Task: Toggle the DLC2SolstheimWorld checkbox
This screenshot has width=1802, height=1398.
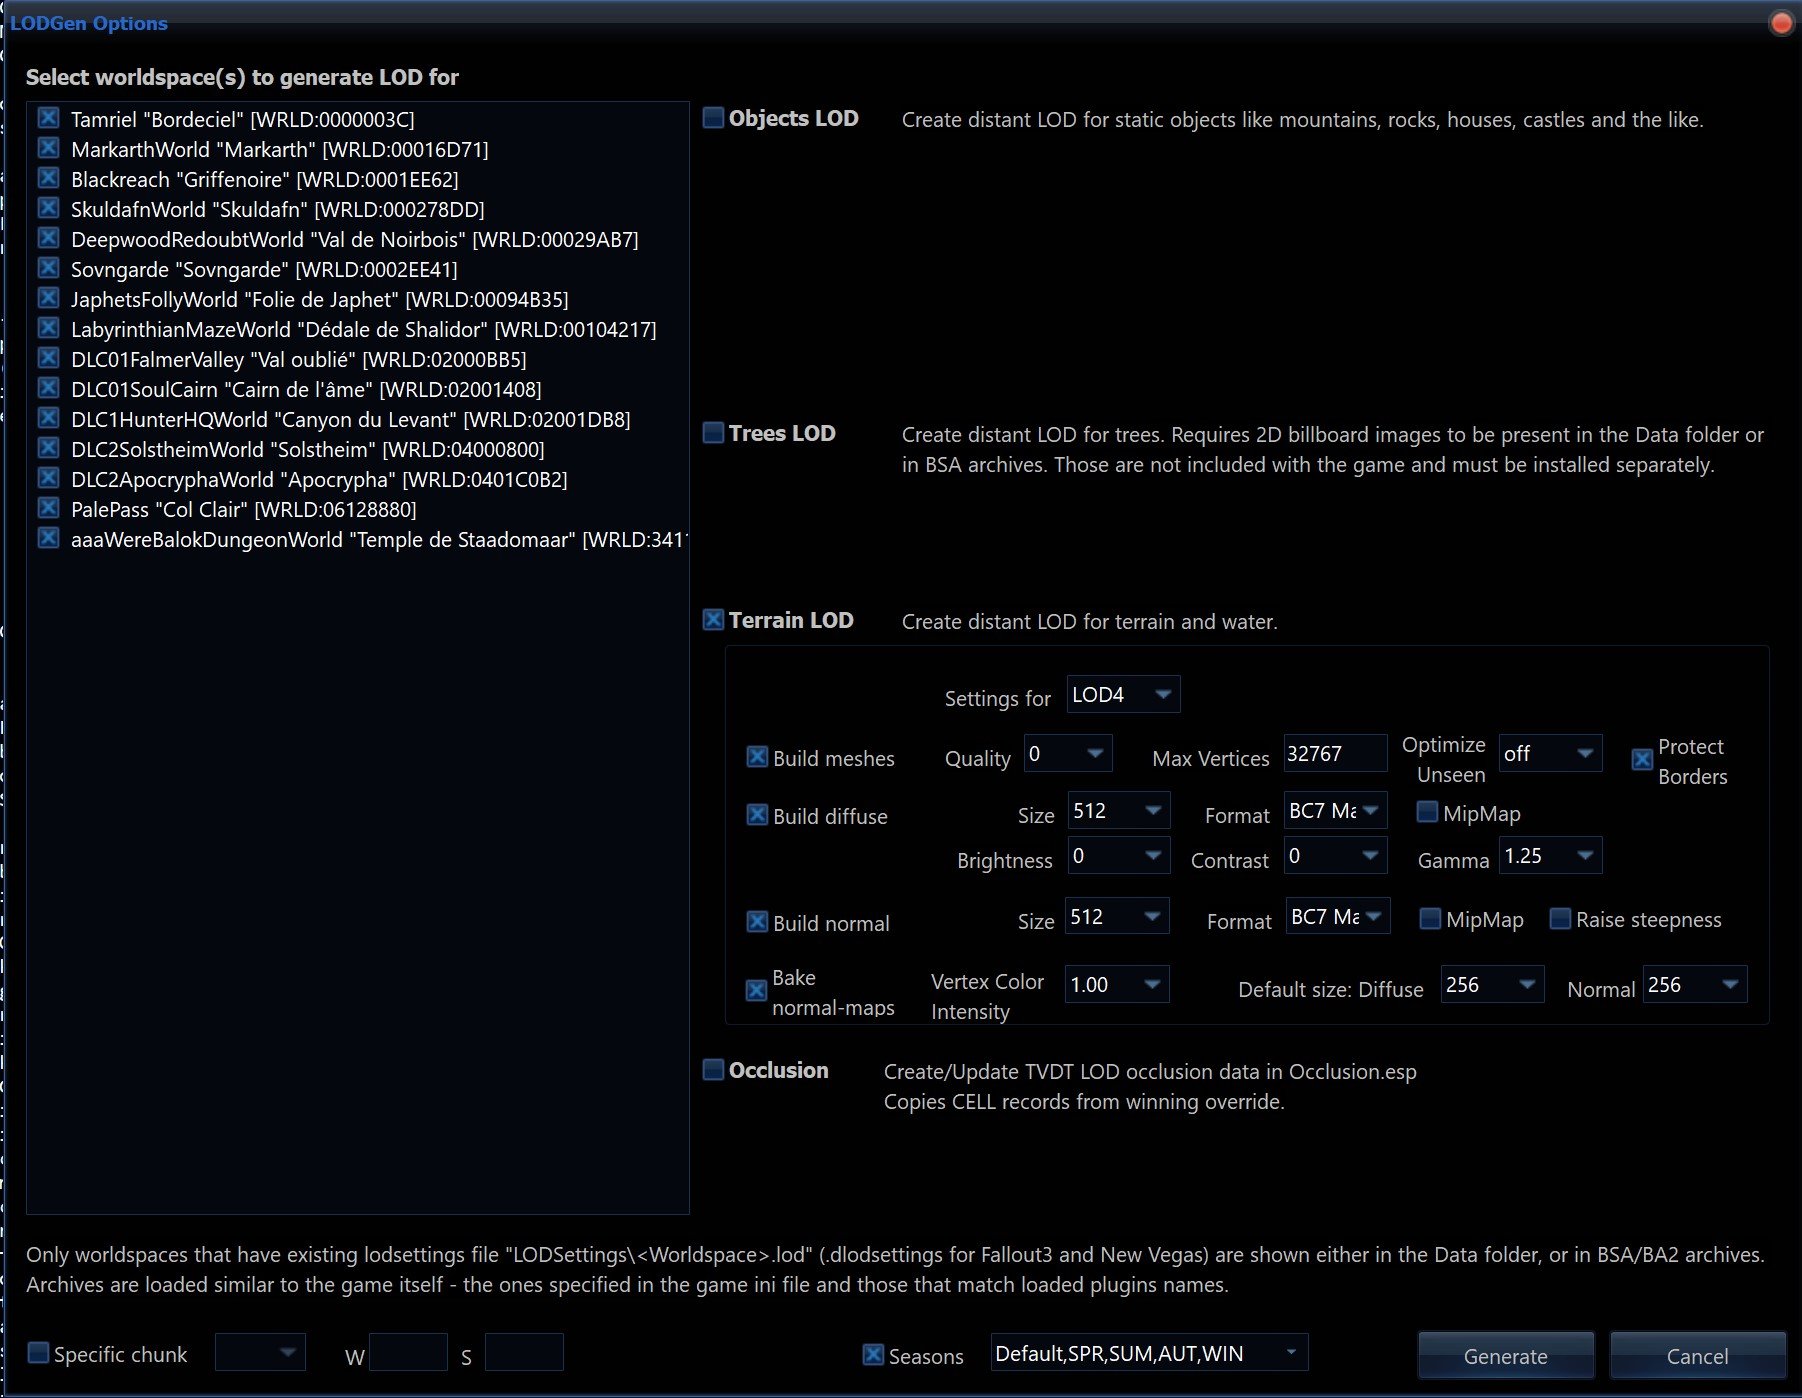Action: 48,448
